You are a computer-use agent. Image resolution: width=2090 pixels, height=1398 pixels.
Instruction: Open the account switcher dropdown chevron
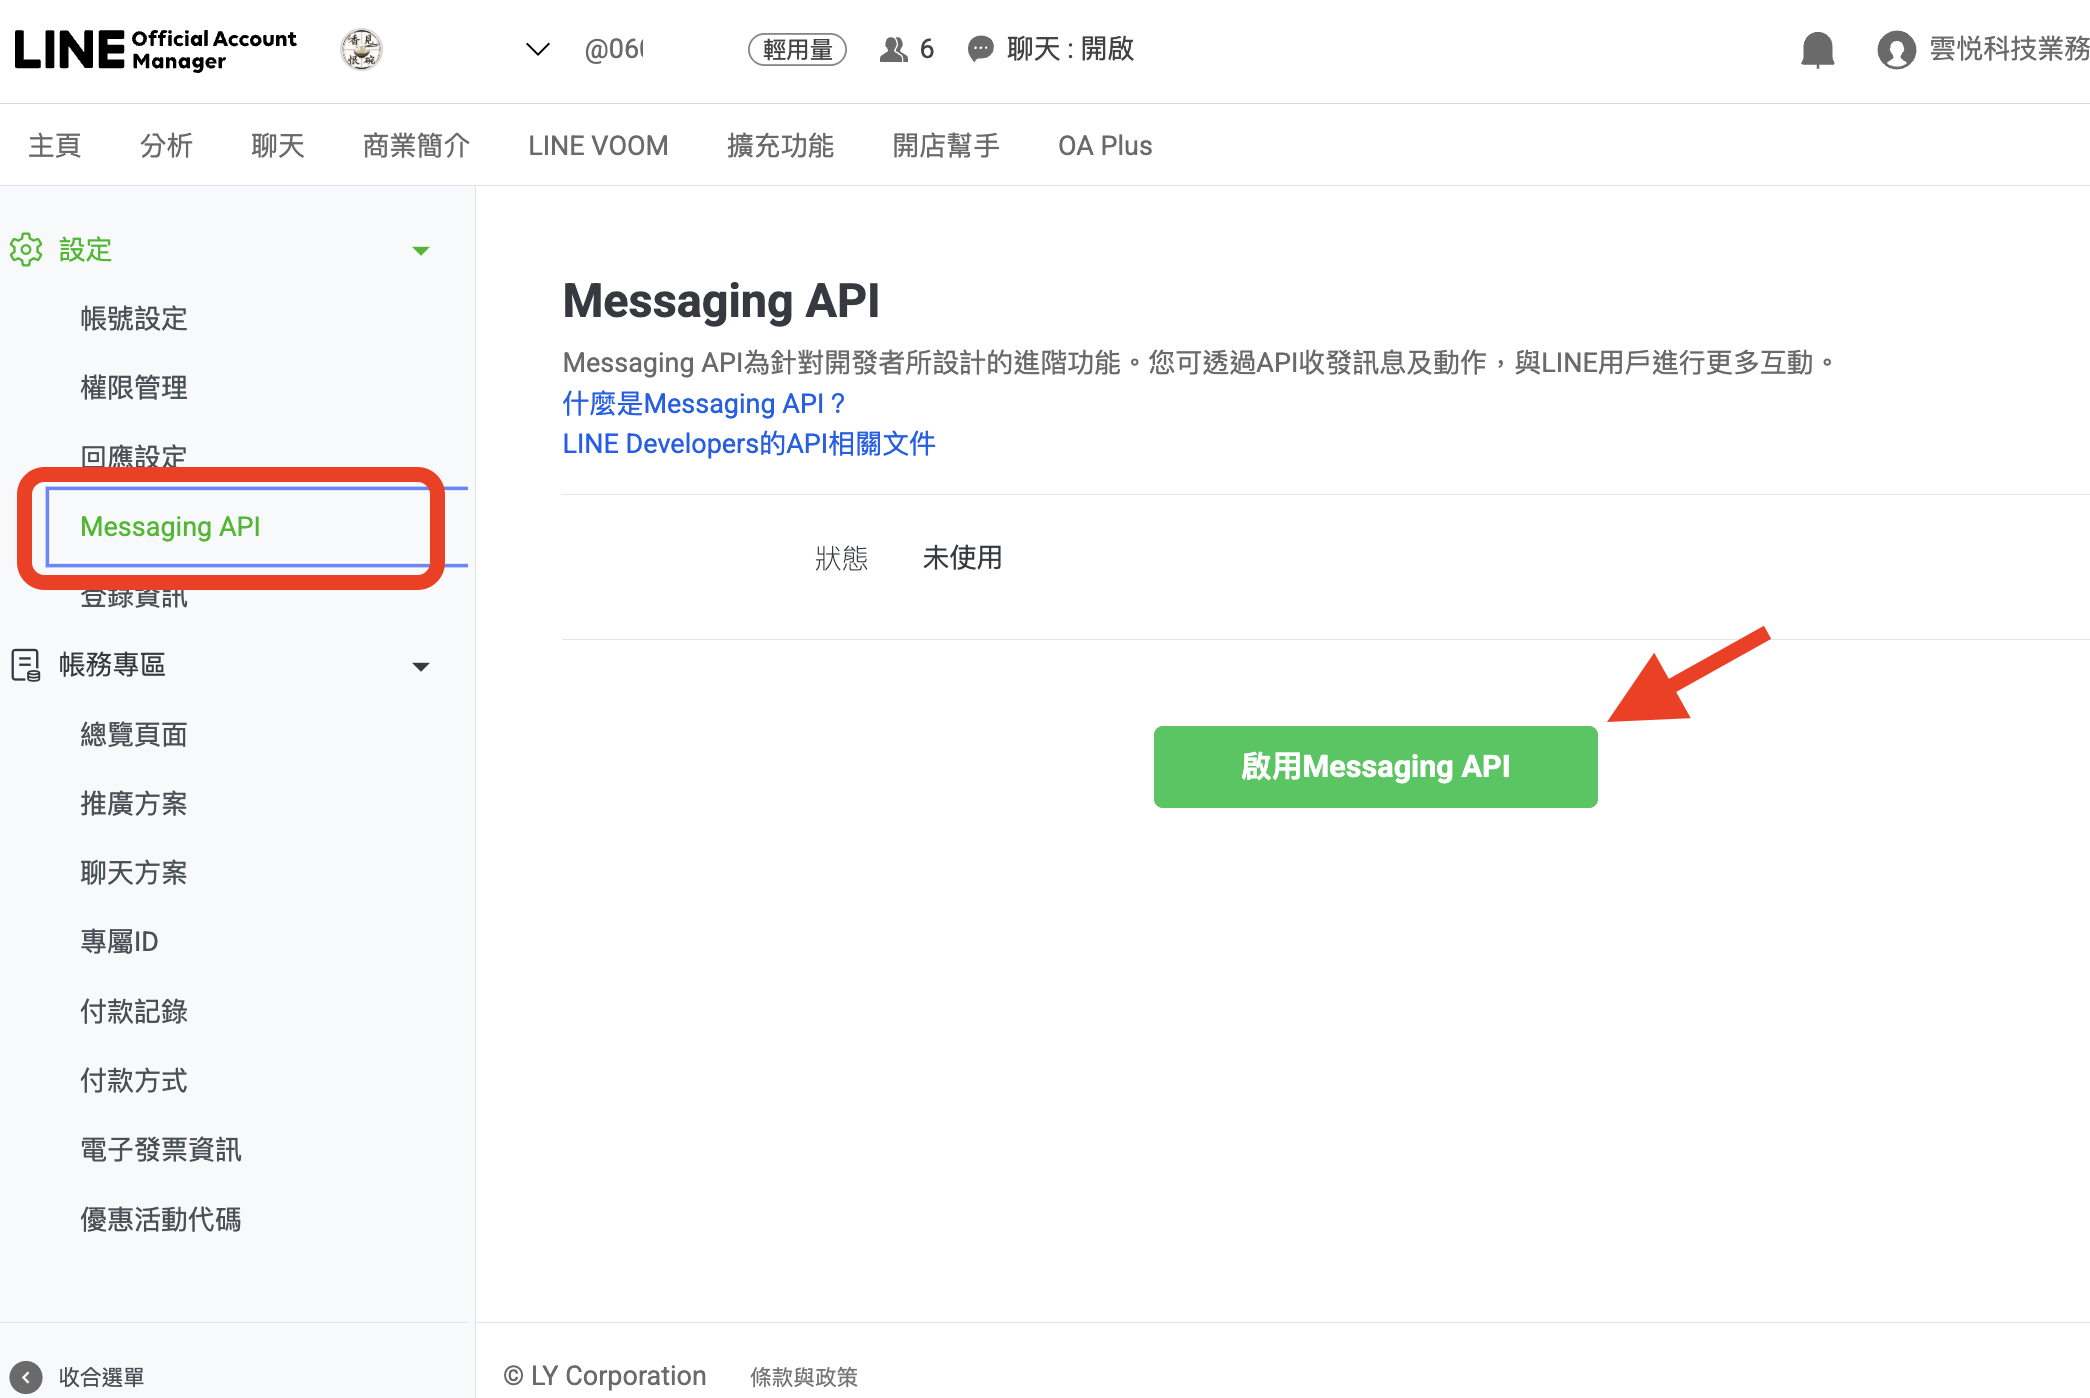pyautogui.click(x=538, y=49)
